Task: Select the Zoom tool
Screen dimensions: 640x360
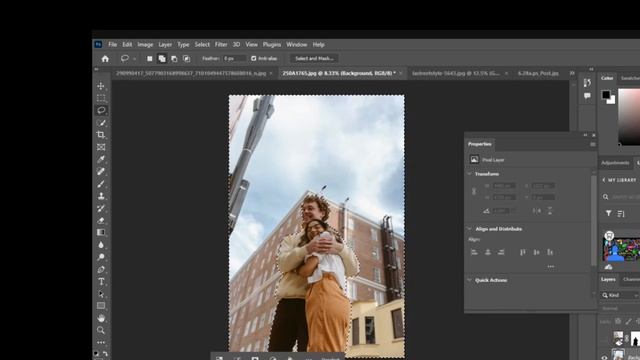Action: click(101, 330)
